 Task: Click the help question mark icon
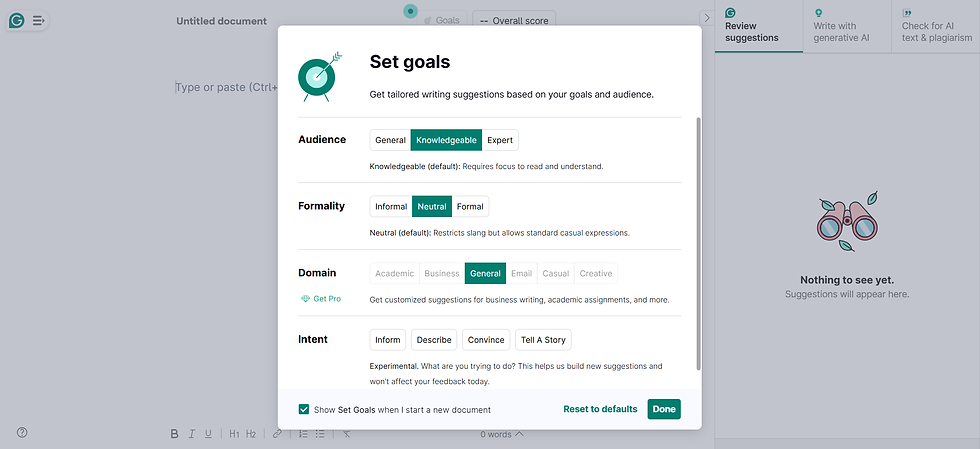pyautogui.click(x=22, y=432)
